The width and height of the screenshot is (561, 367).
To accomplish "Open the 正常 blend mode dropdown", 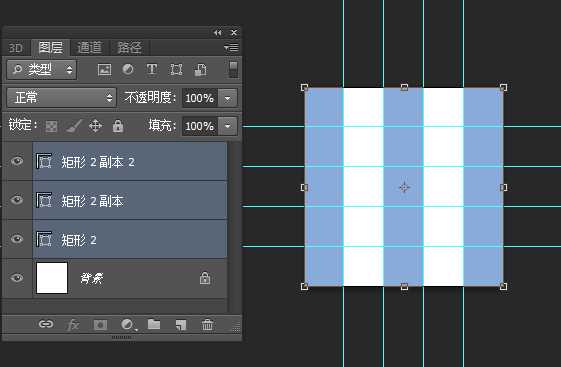I will [x=62, y=97].
